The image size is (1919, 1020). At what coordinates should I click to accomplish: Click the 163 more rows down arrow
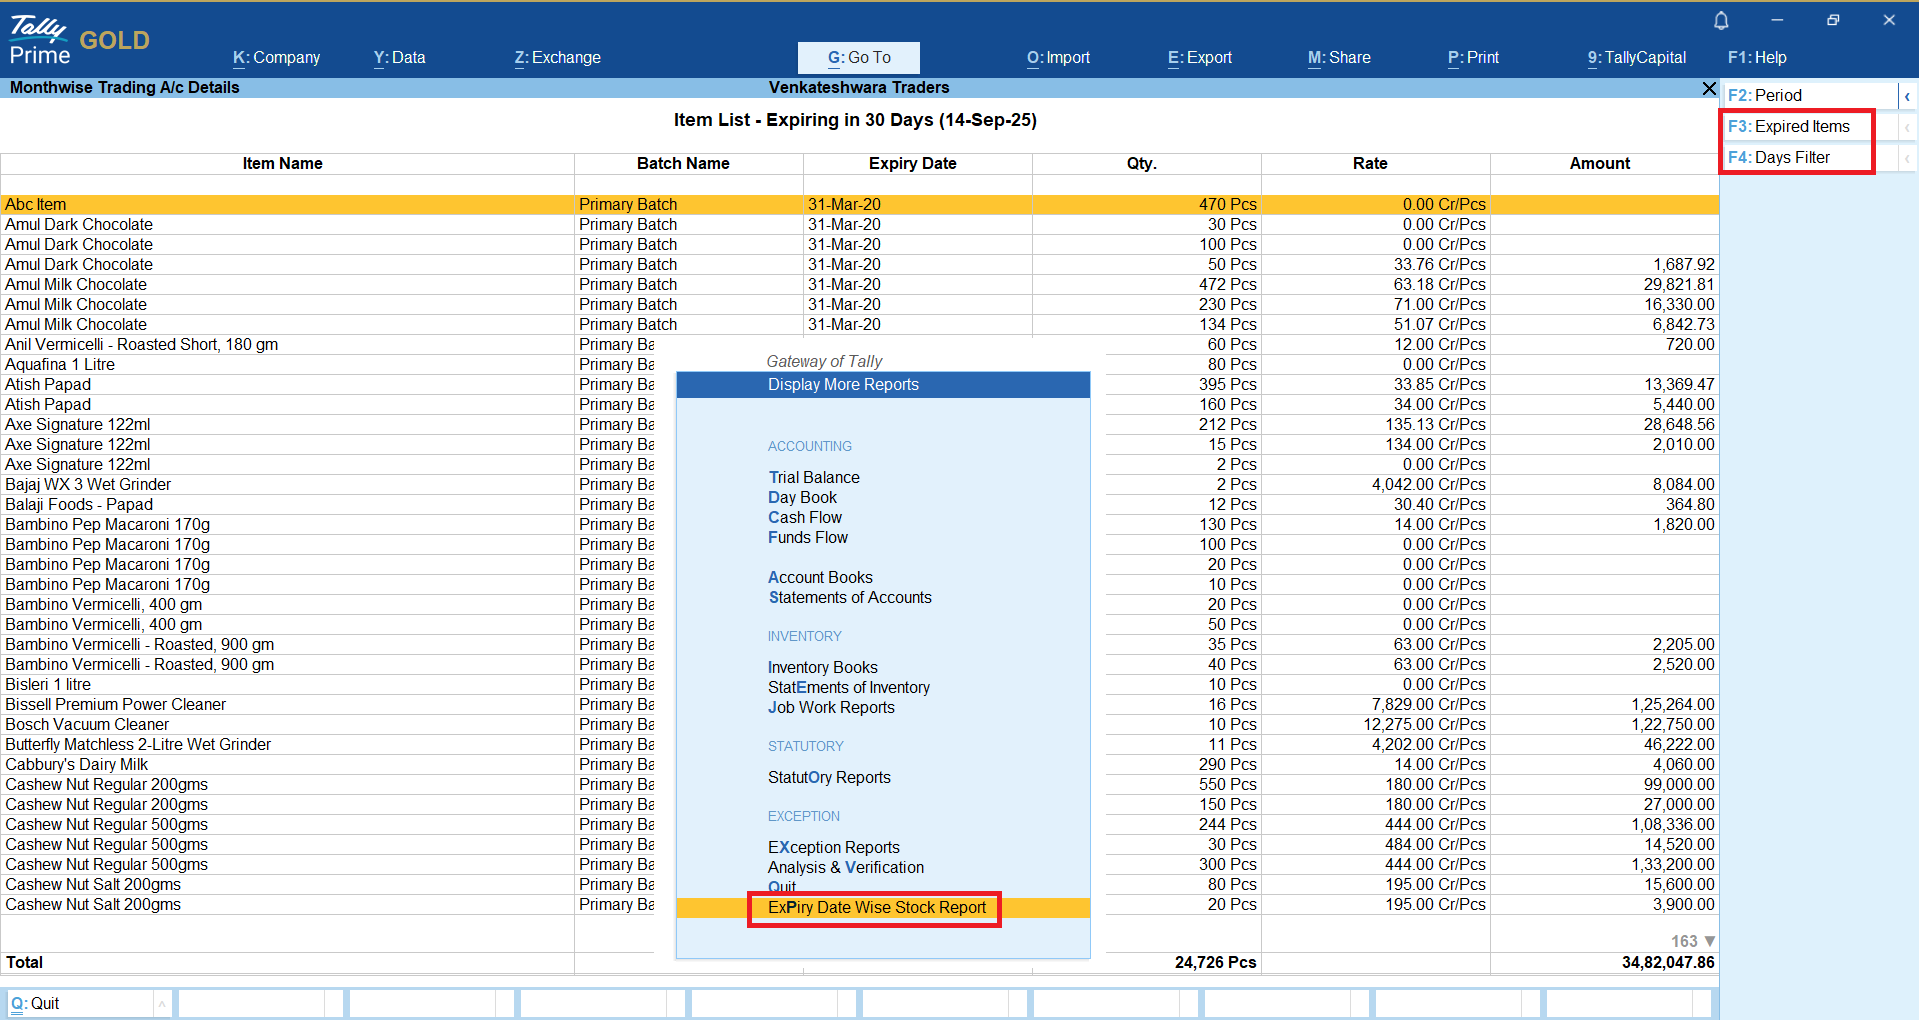click(1709, 941)
